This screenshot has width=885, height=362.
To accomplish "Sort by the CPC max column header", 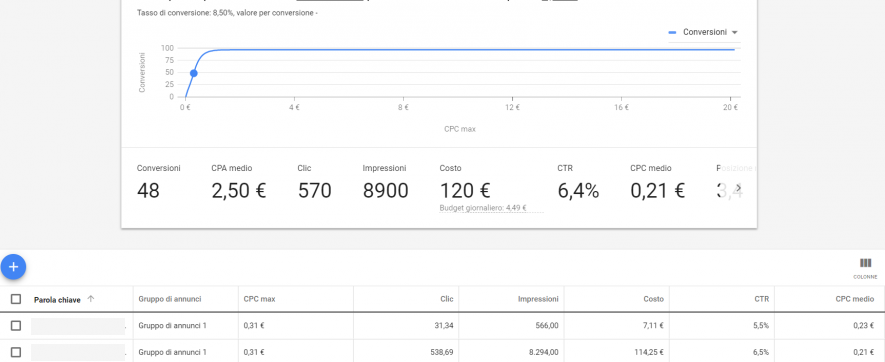I will coord(260,299).
